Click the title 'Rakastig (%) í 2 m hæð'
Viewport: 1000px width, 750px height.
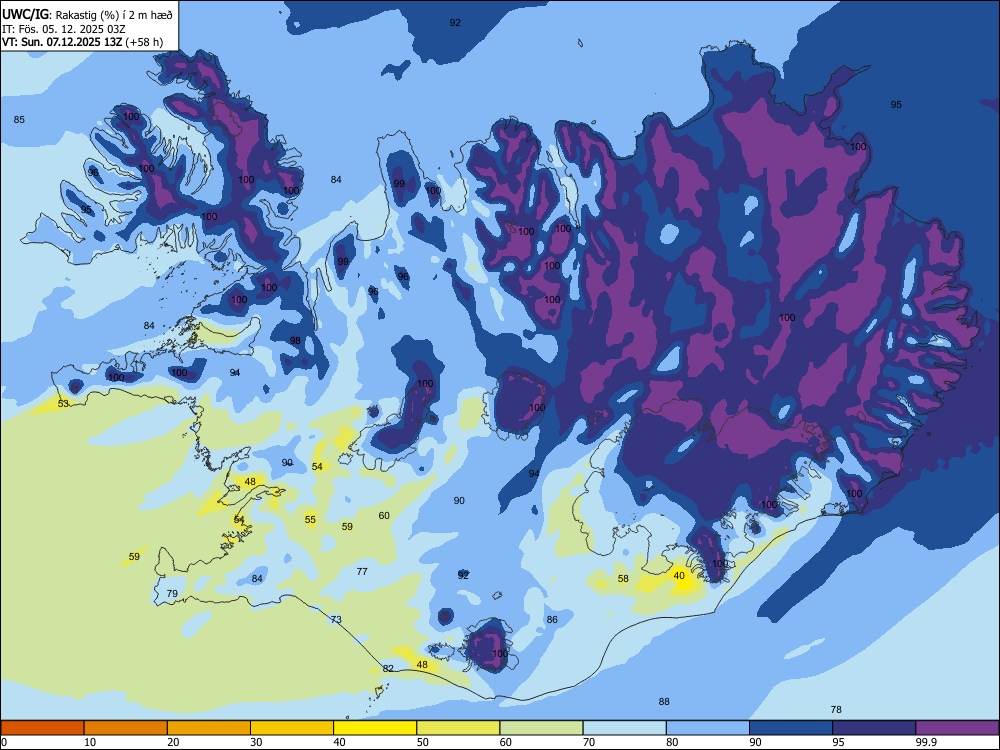(x=114, y=13)
